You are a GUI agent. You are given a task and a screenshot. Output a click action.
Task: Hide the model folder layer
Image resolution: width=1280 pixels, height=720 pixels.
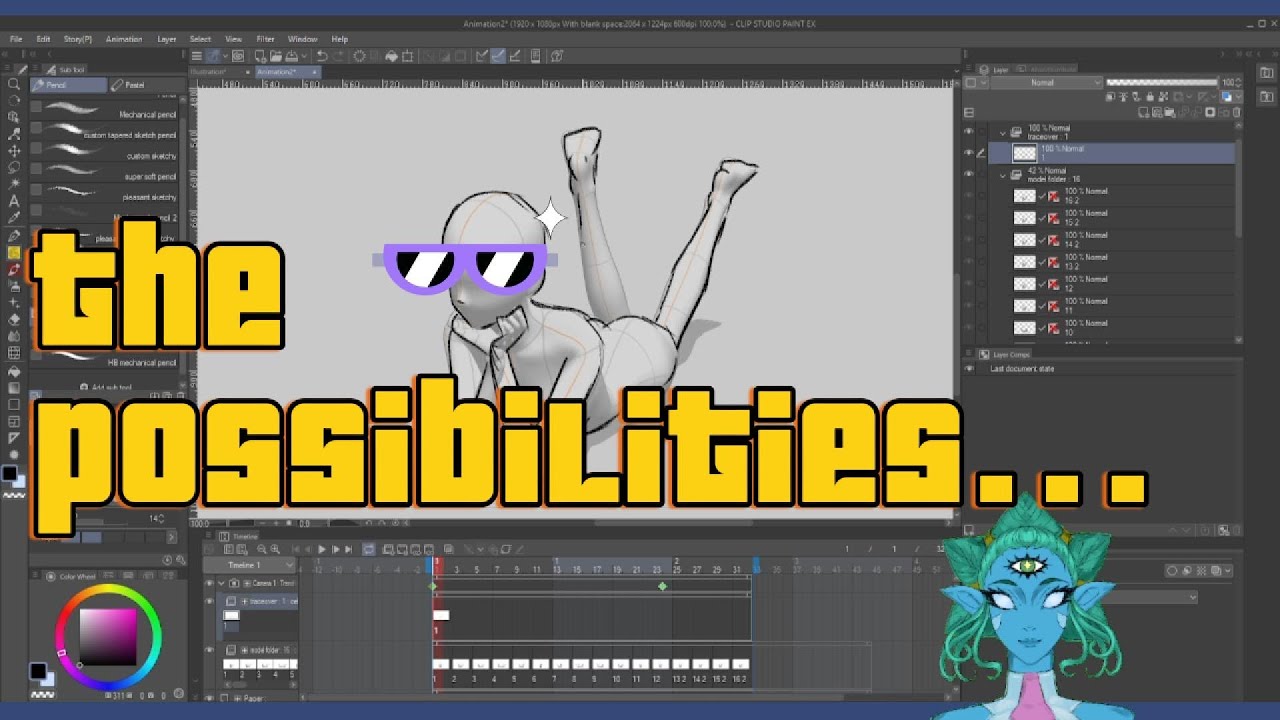[x=968, y=175]
